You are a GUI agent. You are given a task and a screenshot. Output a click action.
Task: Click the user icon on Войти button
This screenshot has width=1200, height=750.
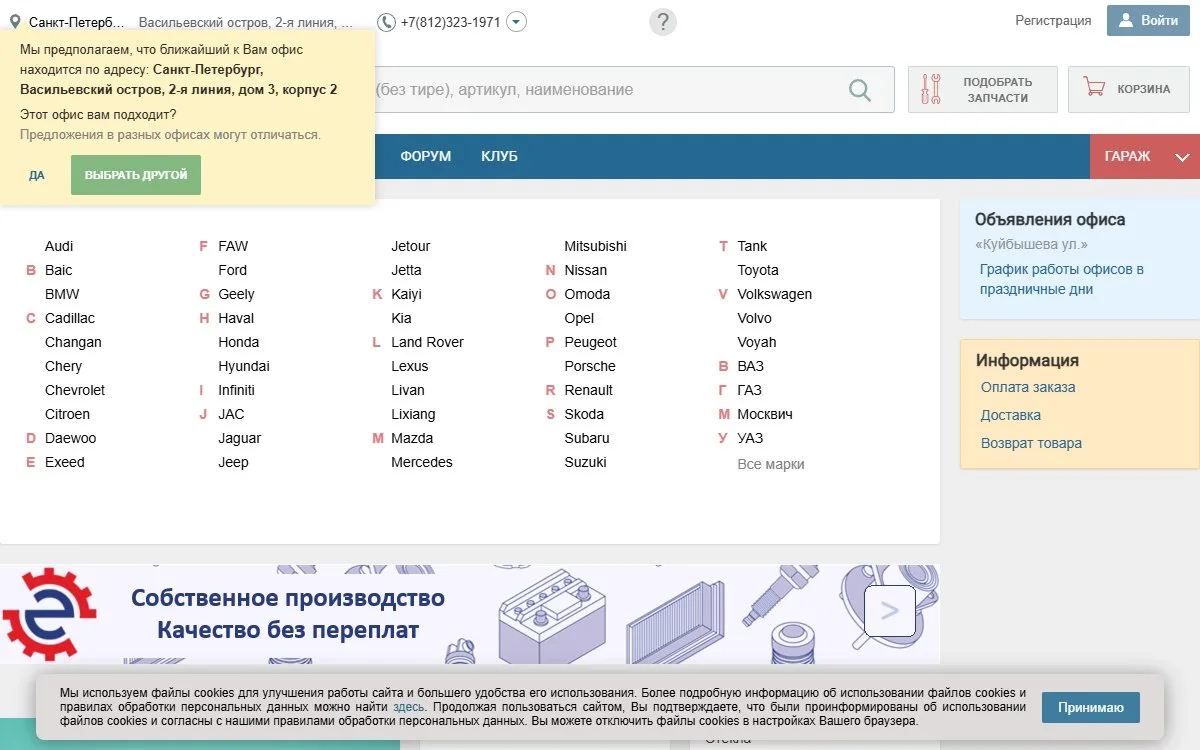(1126, 20)
